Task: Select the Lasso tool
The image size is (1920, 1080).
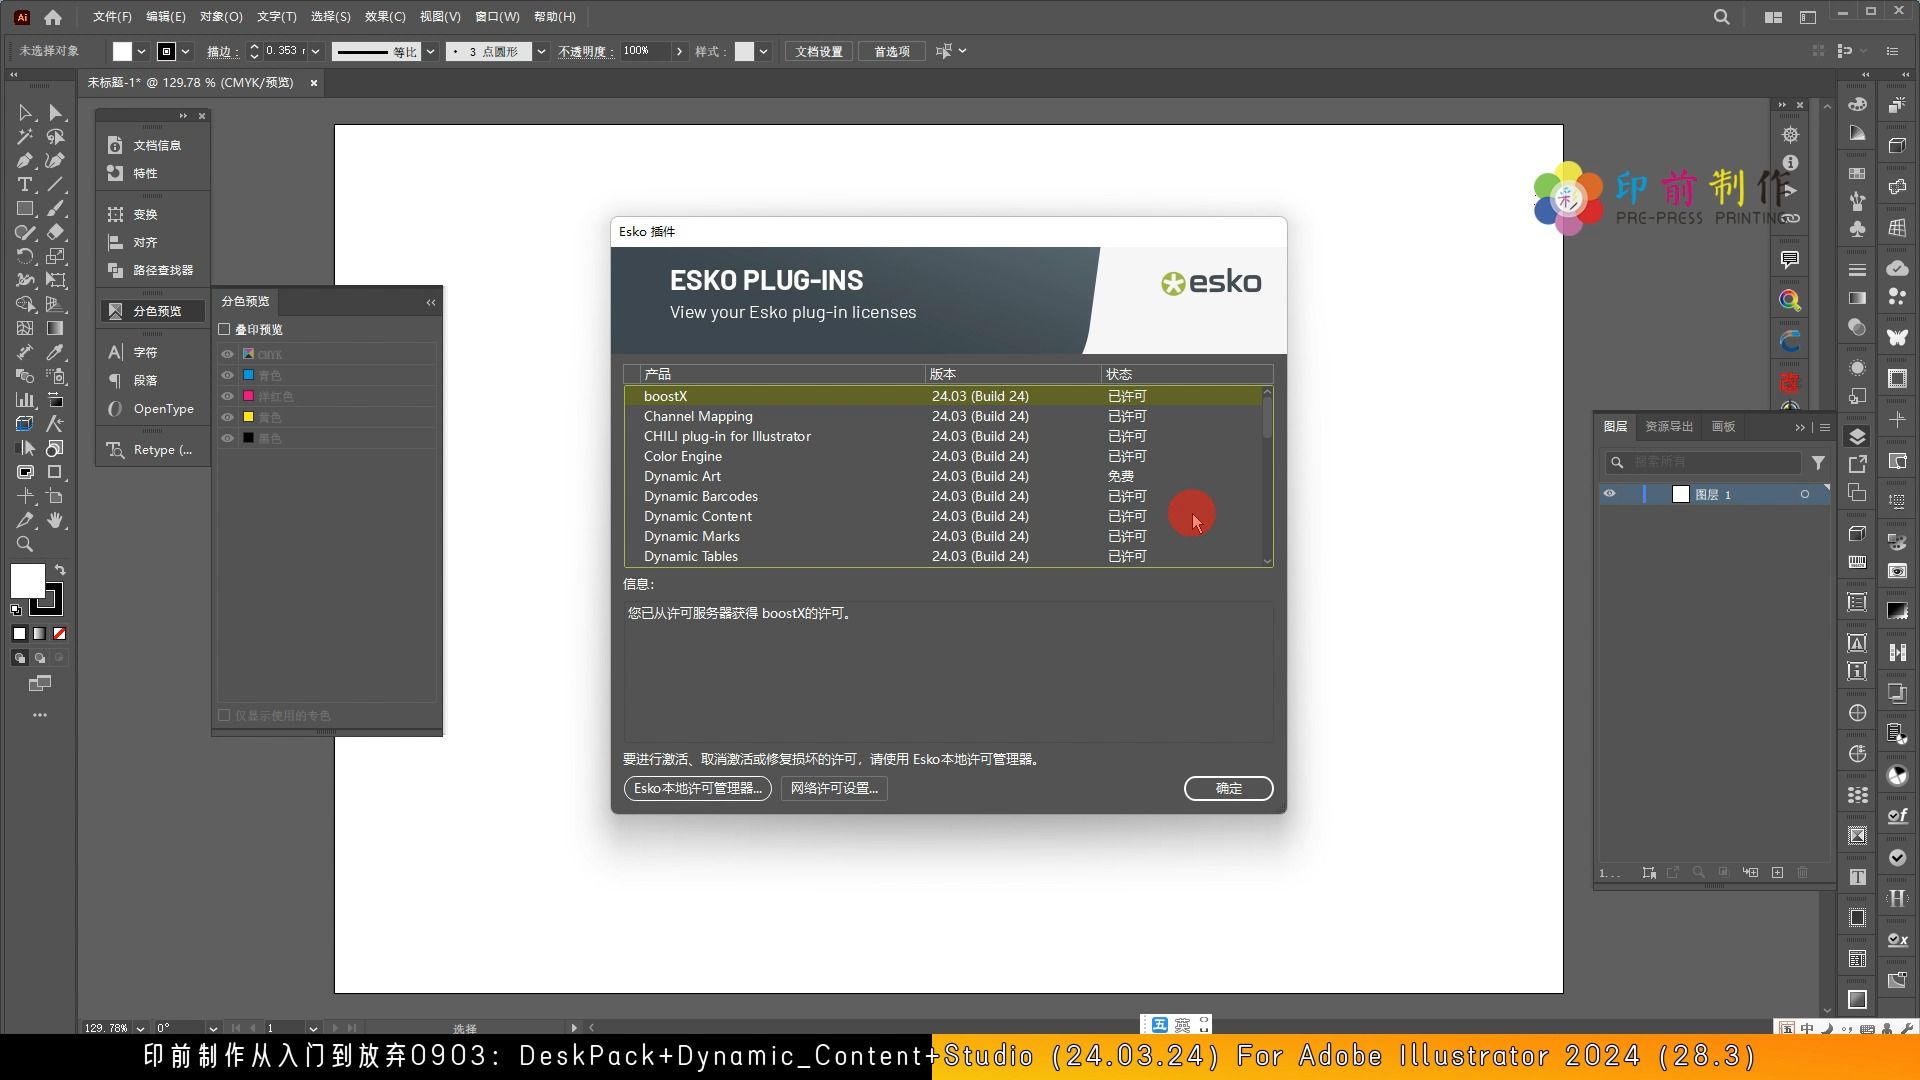Action: (x=56, y=137)
